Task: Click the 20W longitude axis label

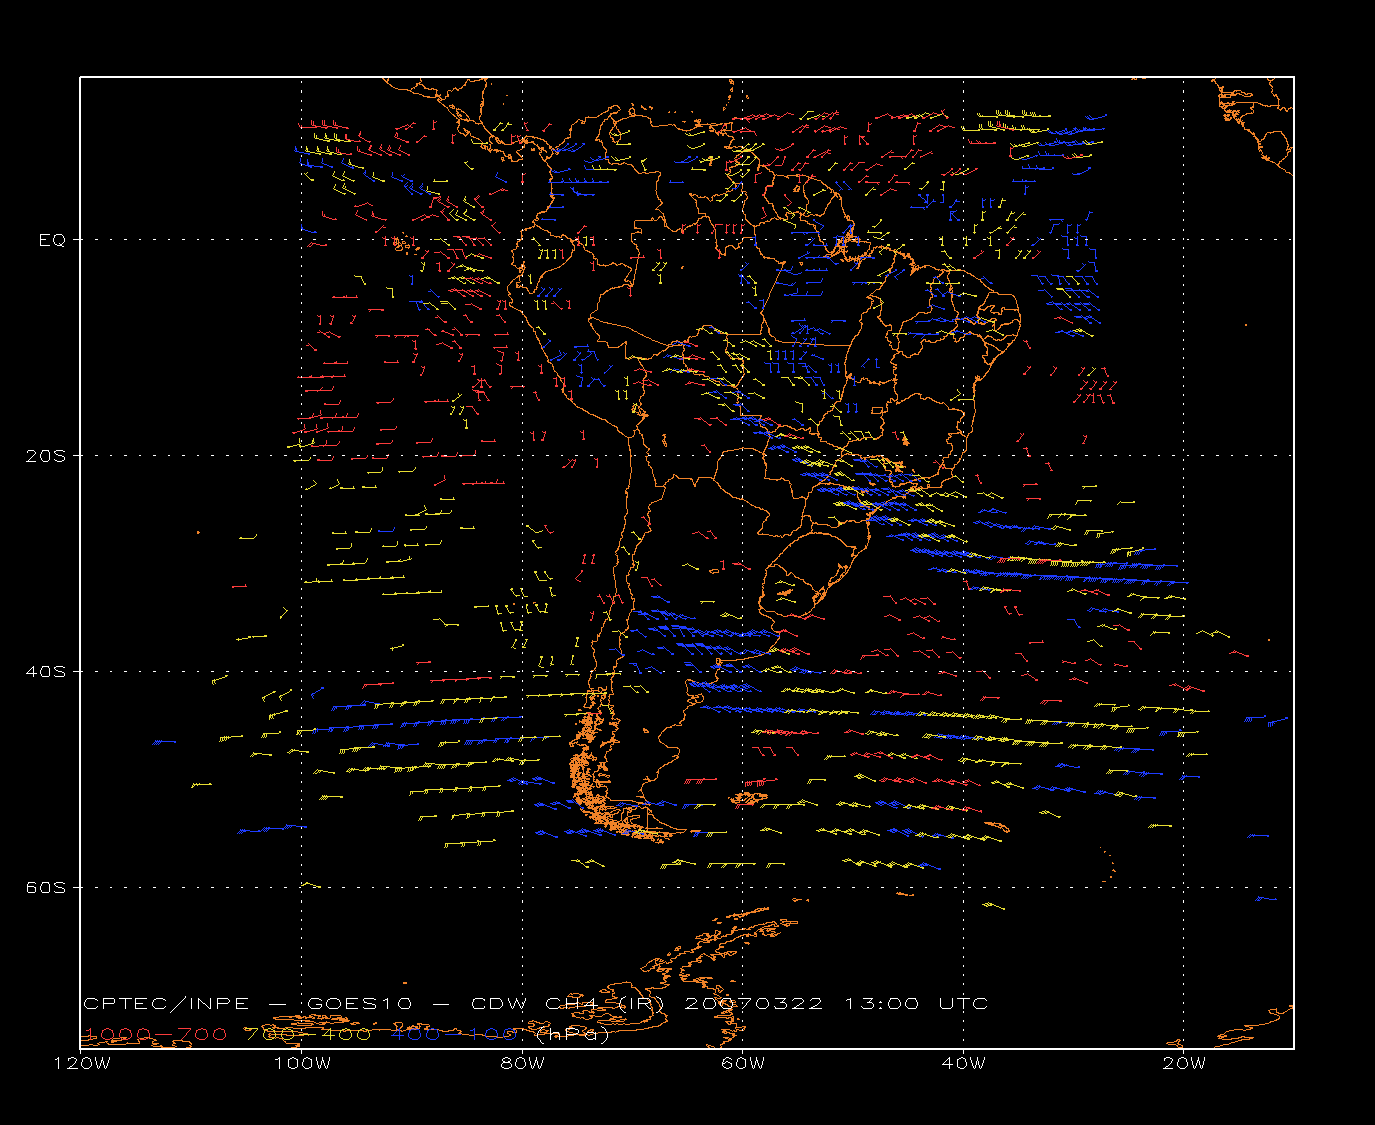Action: point(1184,1063)
